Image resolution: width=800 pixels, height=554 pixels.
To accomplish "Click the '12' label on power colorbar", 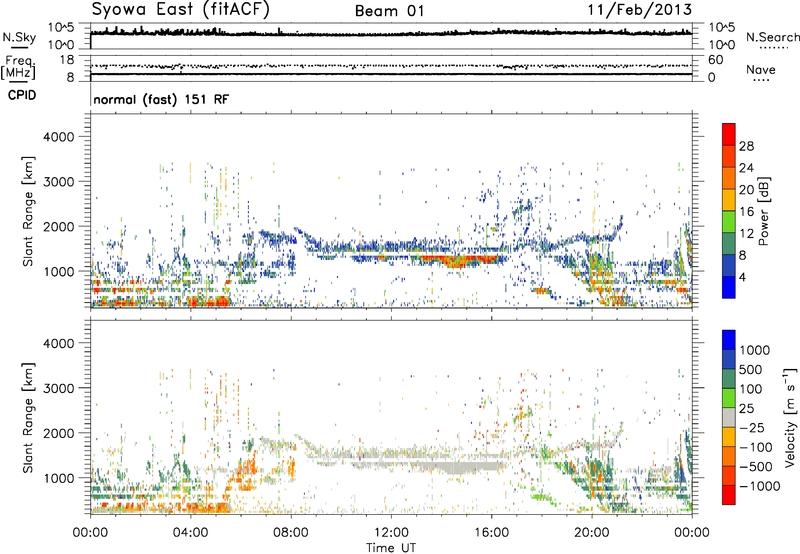I will (x=746, y=234).
